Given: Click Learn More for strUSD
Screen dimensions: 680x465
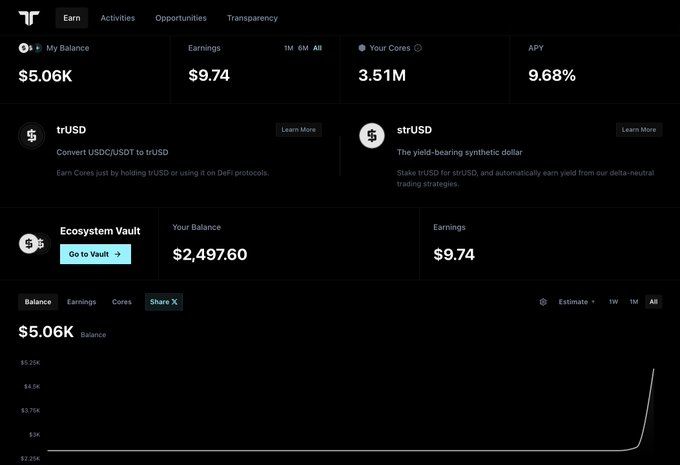Looking at the screenshot, I should click(639, 130).
